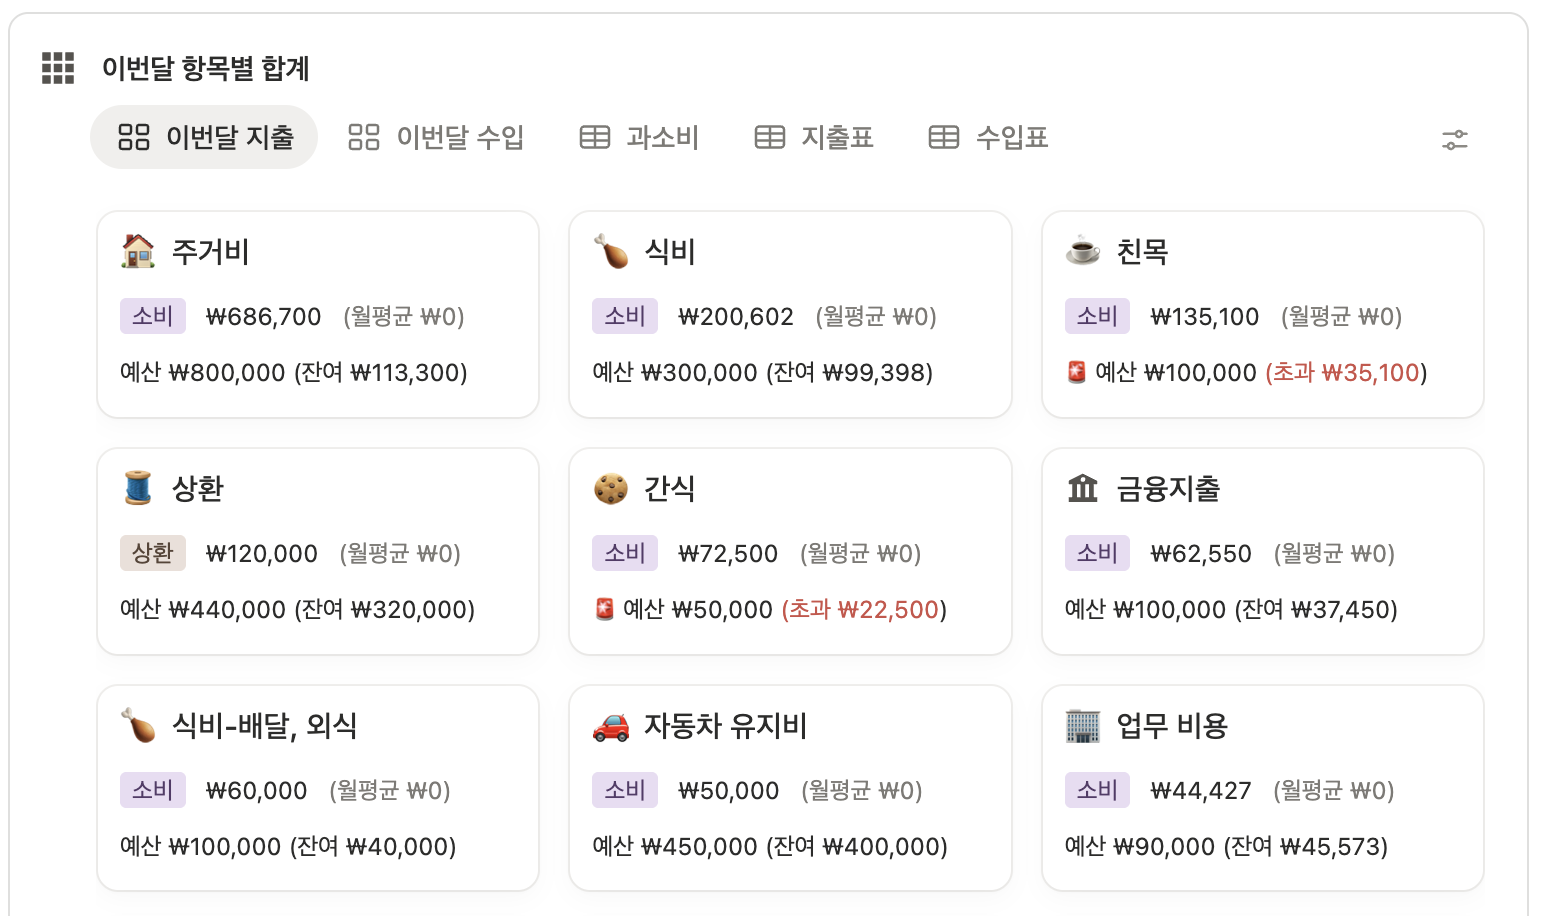Click the house icon on 주거비 card
The height and width of the screenshot is (916, 1544).
tap(138, 251)
